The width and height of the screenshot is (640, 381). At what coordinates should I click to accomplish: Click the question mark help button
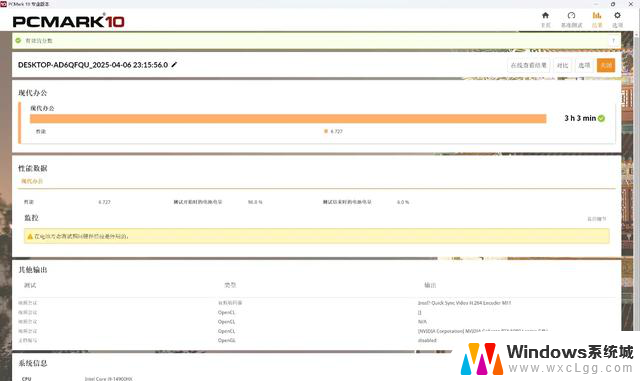click(613, 40)
